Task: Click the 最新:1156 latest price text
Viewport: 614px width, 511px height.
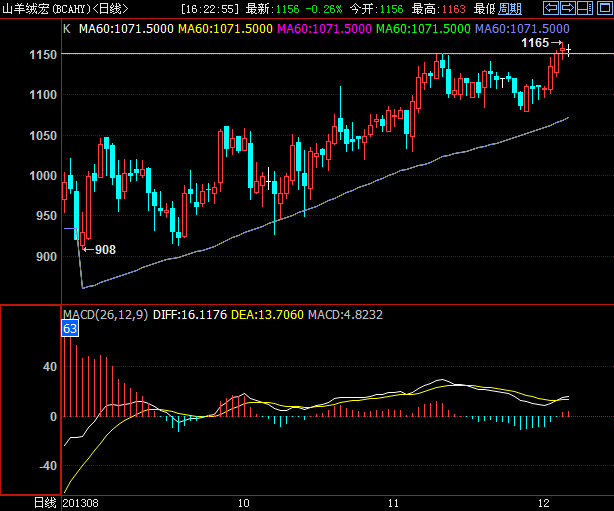Action: [x=273, y=9]
